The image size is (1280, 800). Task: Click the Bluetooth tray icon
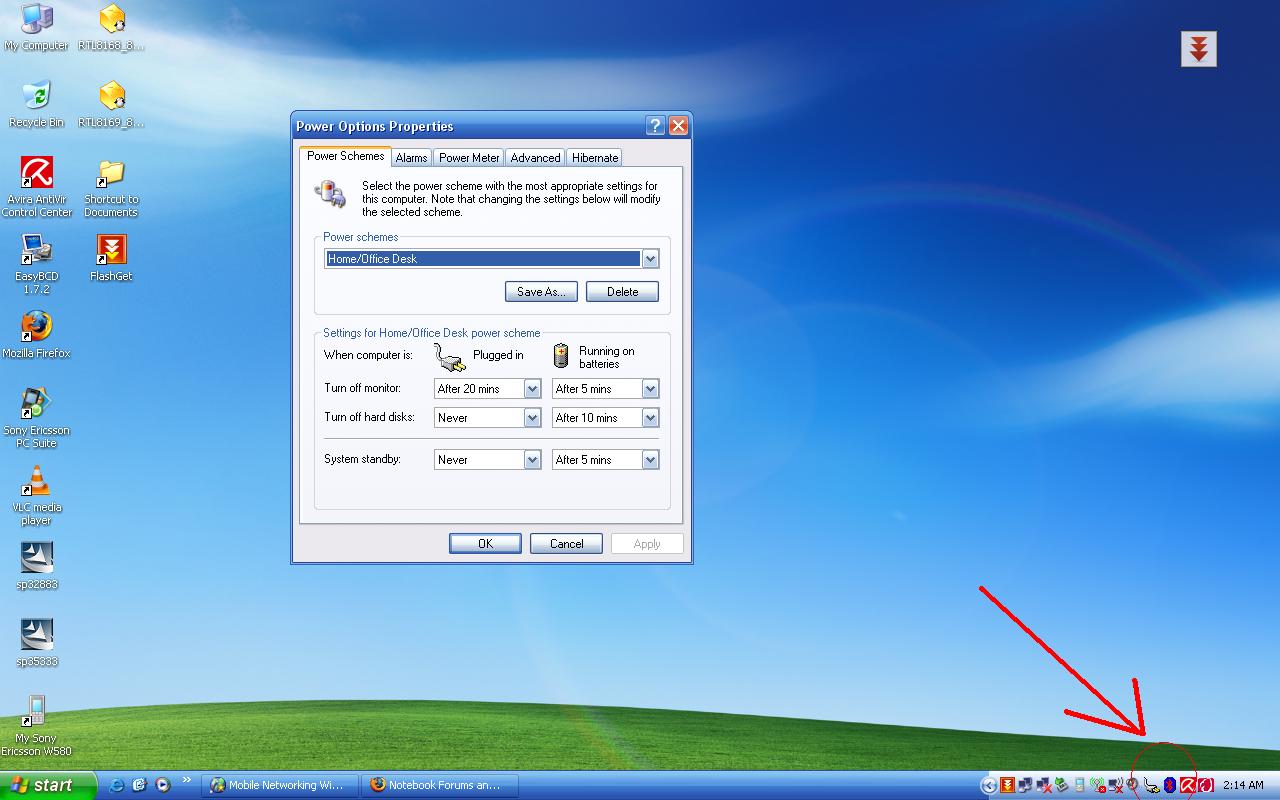(1170, 786)
